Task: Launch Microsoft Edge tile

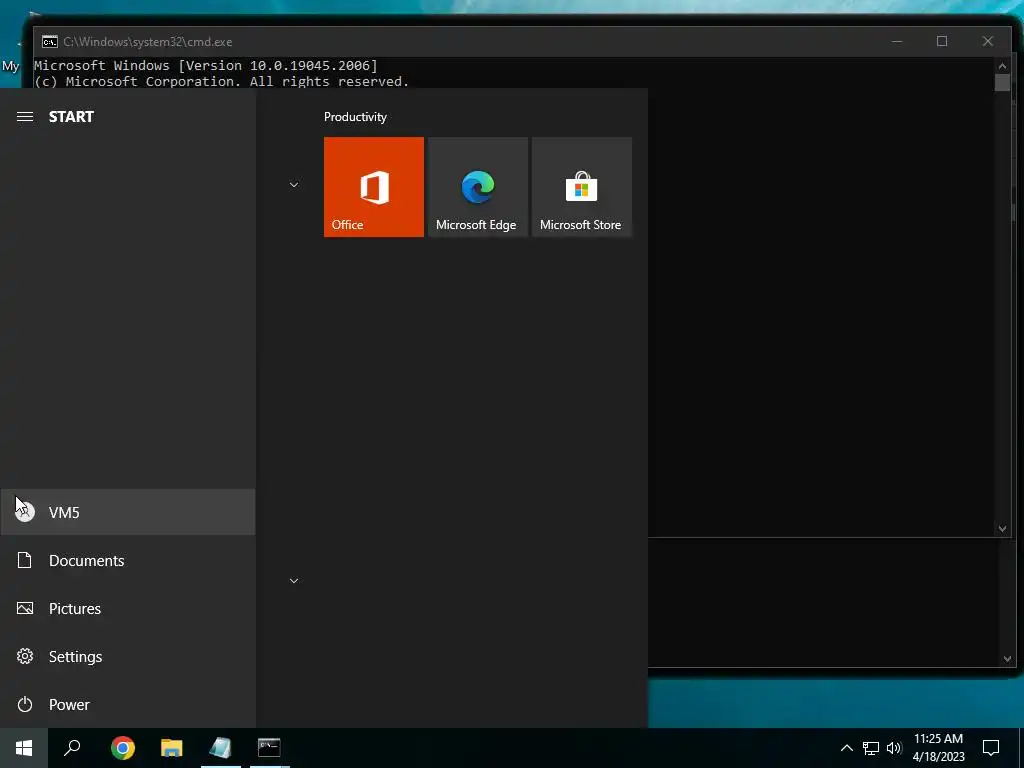Action: (477, 187)
